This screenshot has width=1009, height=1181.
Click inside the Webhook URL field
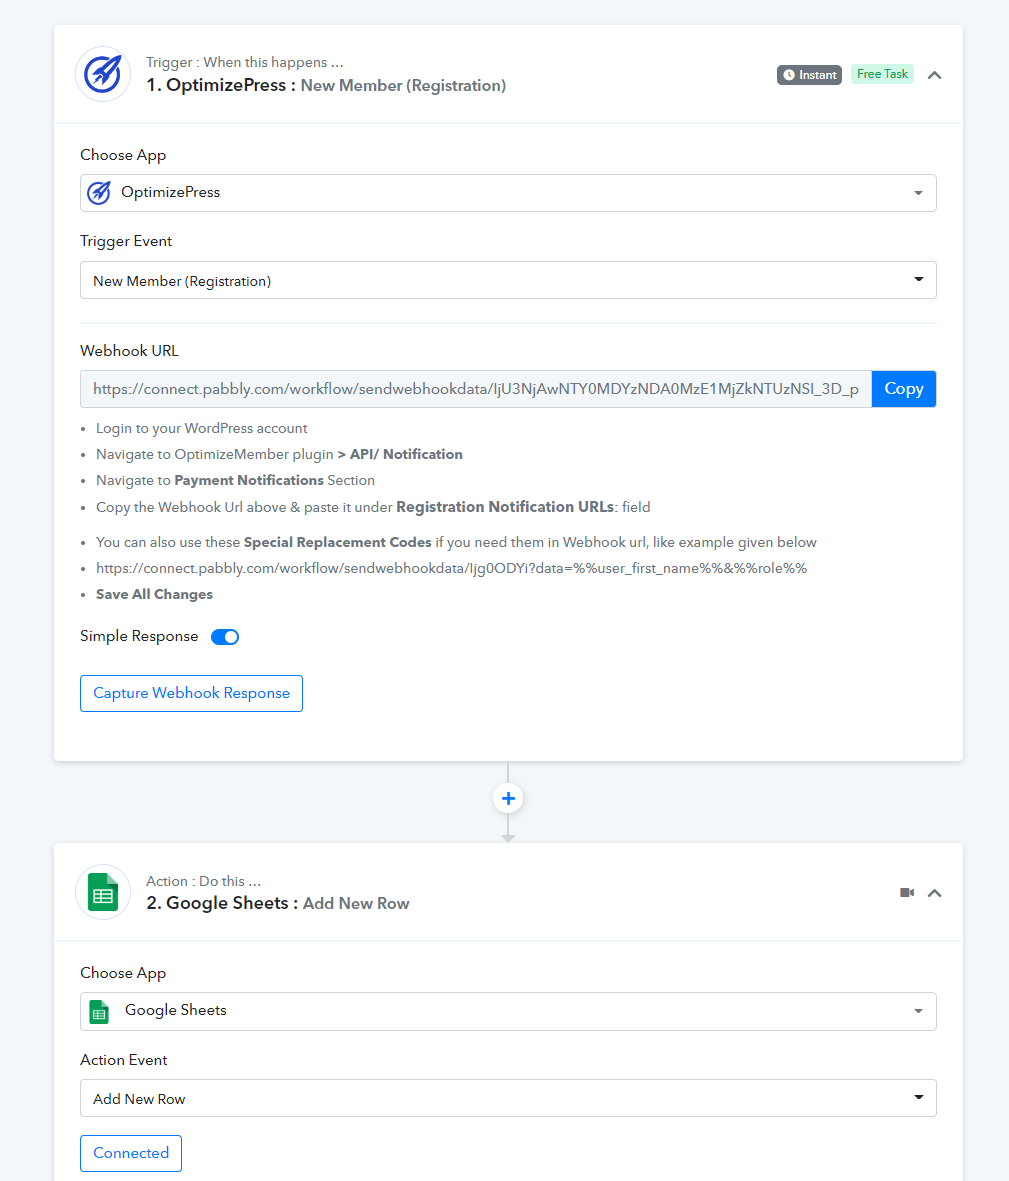click(476, 389)
